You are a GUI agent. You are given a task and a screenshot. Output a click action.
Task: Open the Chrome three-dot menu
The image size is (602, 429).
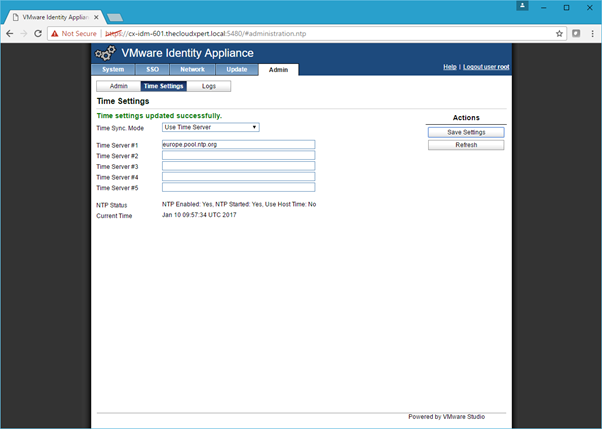pyautogui.click(x=592, y=33)
